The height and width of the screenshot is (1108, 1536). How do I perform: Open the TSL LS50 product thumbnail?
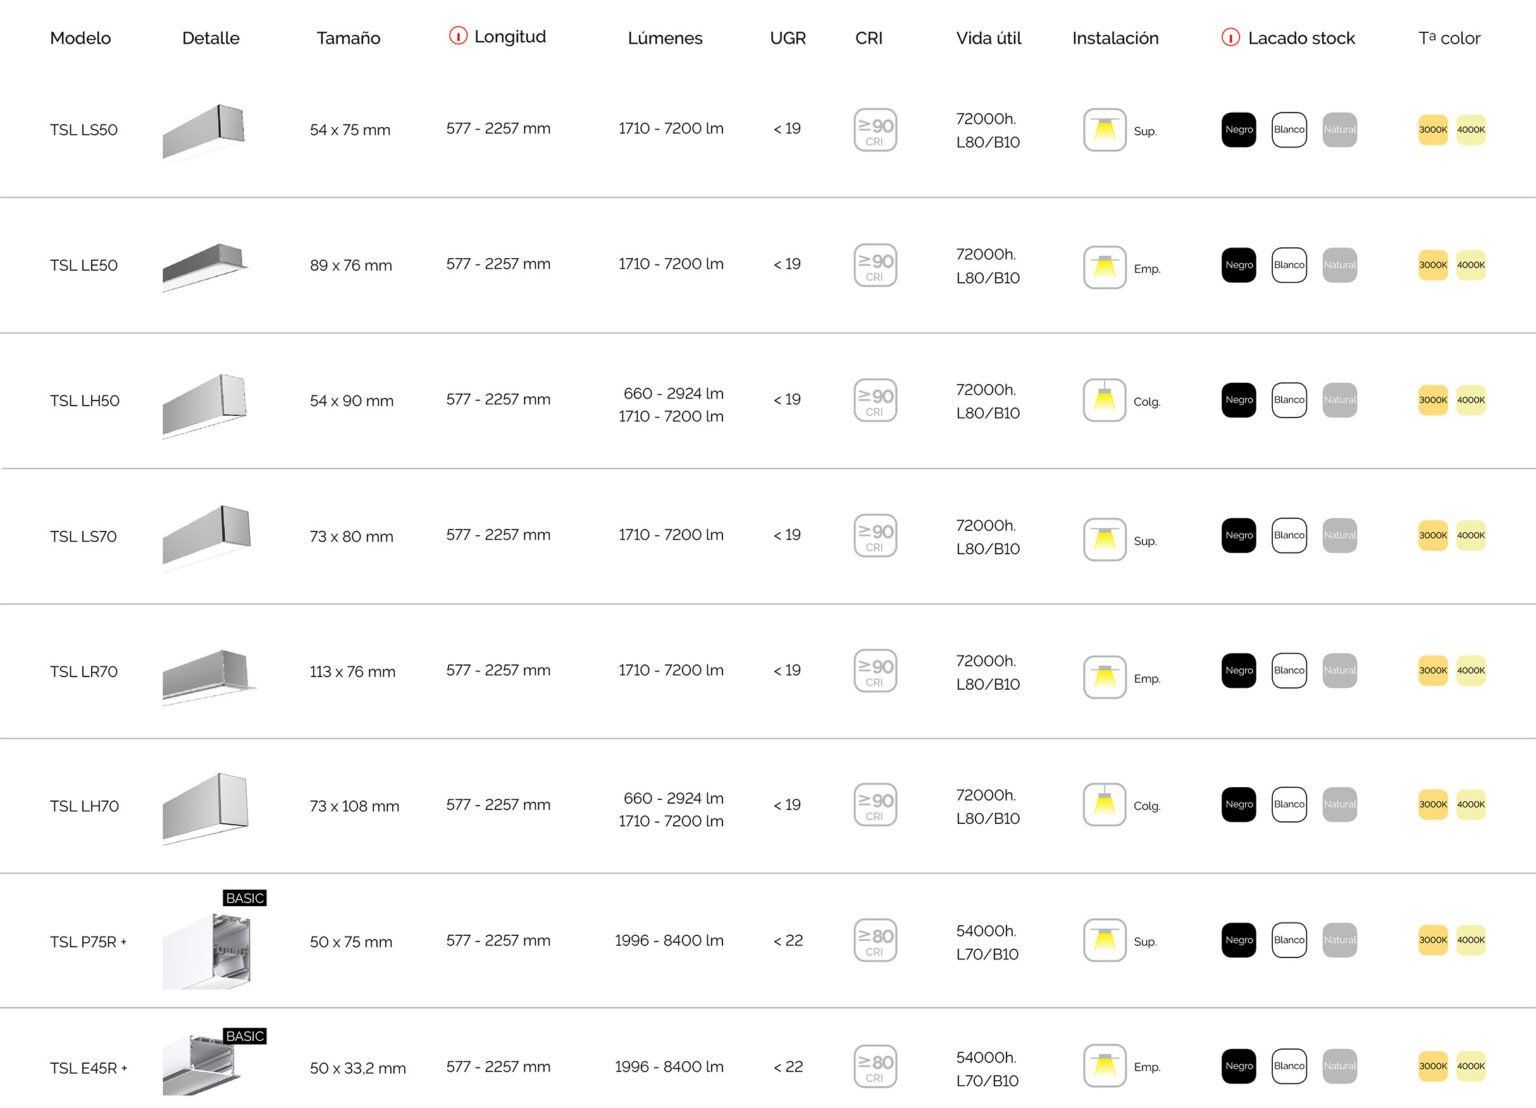pyautogui.click(x=204, y=130)
